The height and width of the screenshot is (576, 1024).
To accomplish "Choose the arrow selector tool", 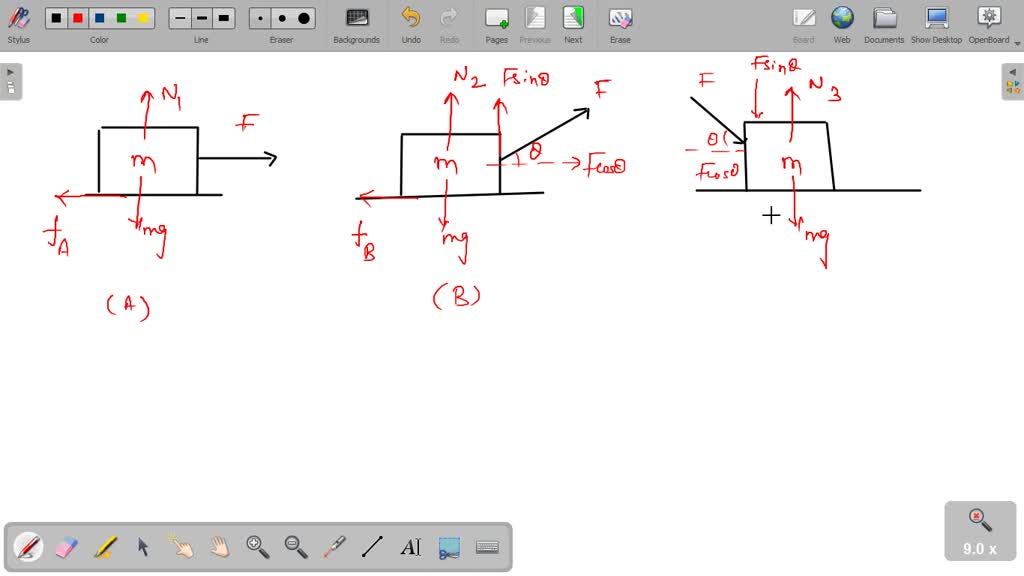I will pyautogui.click(x=143, y=547).
